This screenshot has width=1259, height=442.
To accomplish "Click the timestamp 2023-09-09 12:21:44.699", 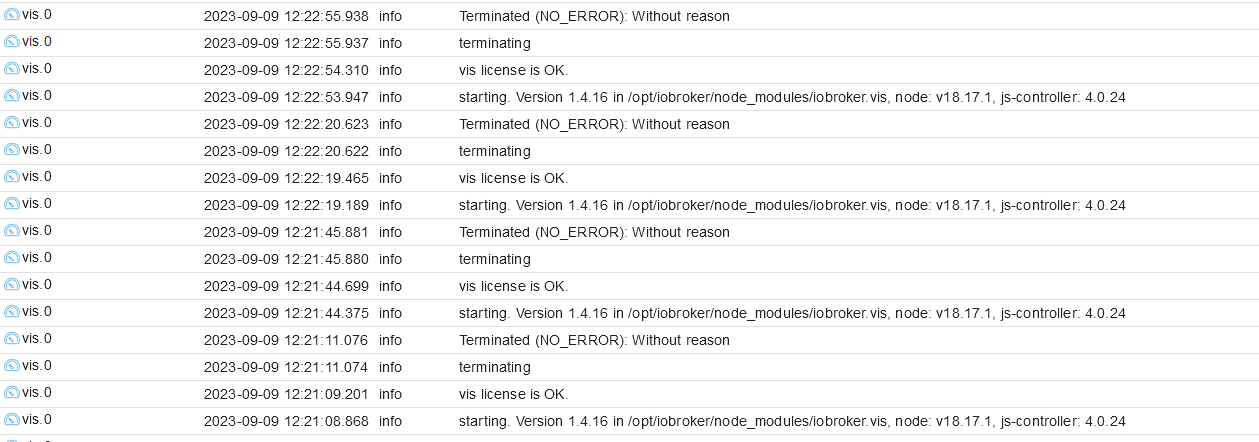I will click(x=286, y=286).
